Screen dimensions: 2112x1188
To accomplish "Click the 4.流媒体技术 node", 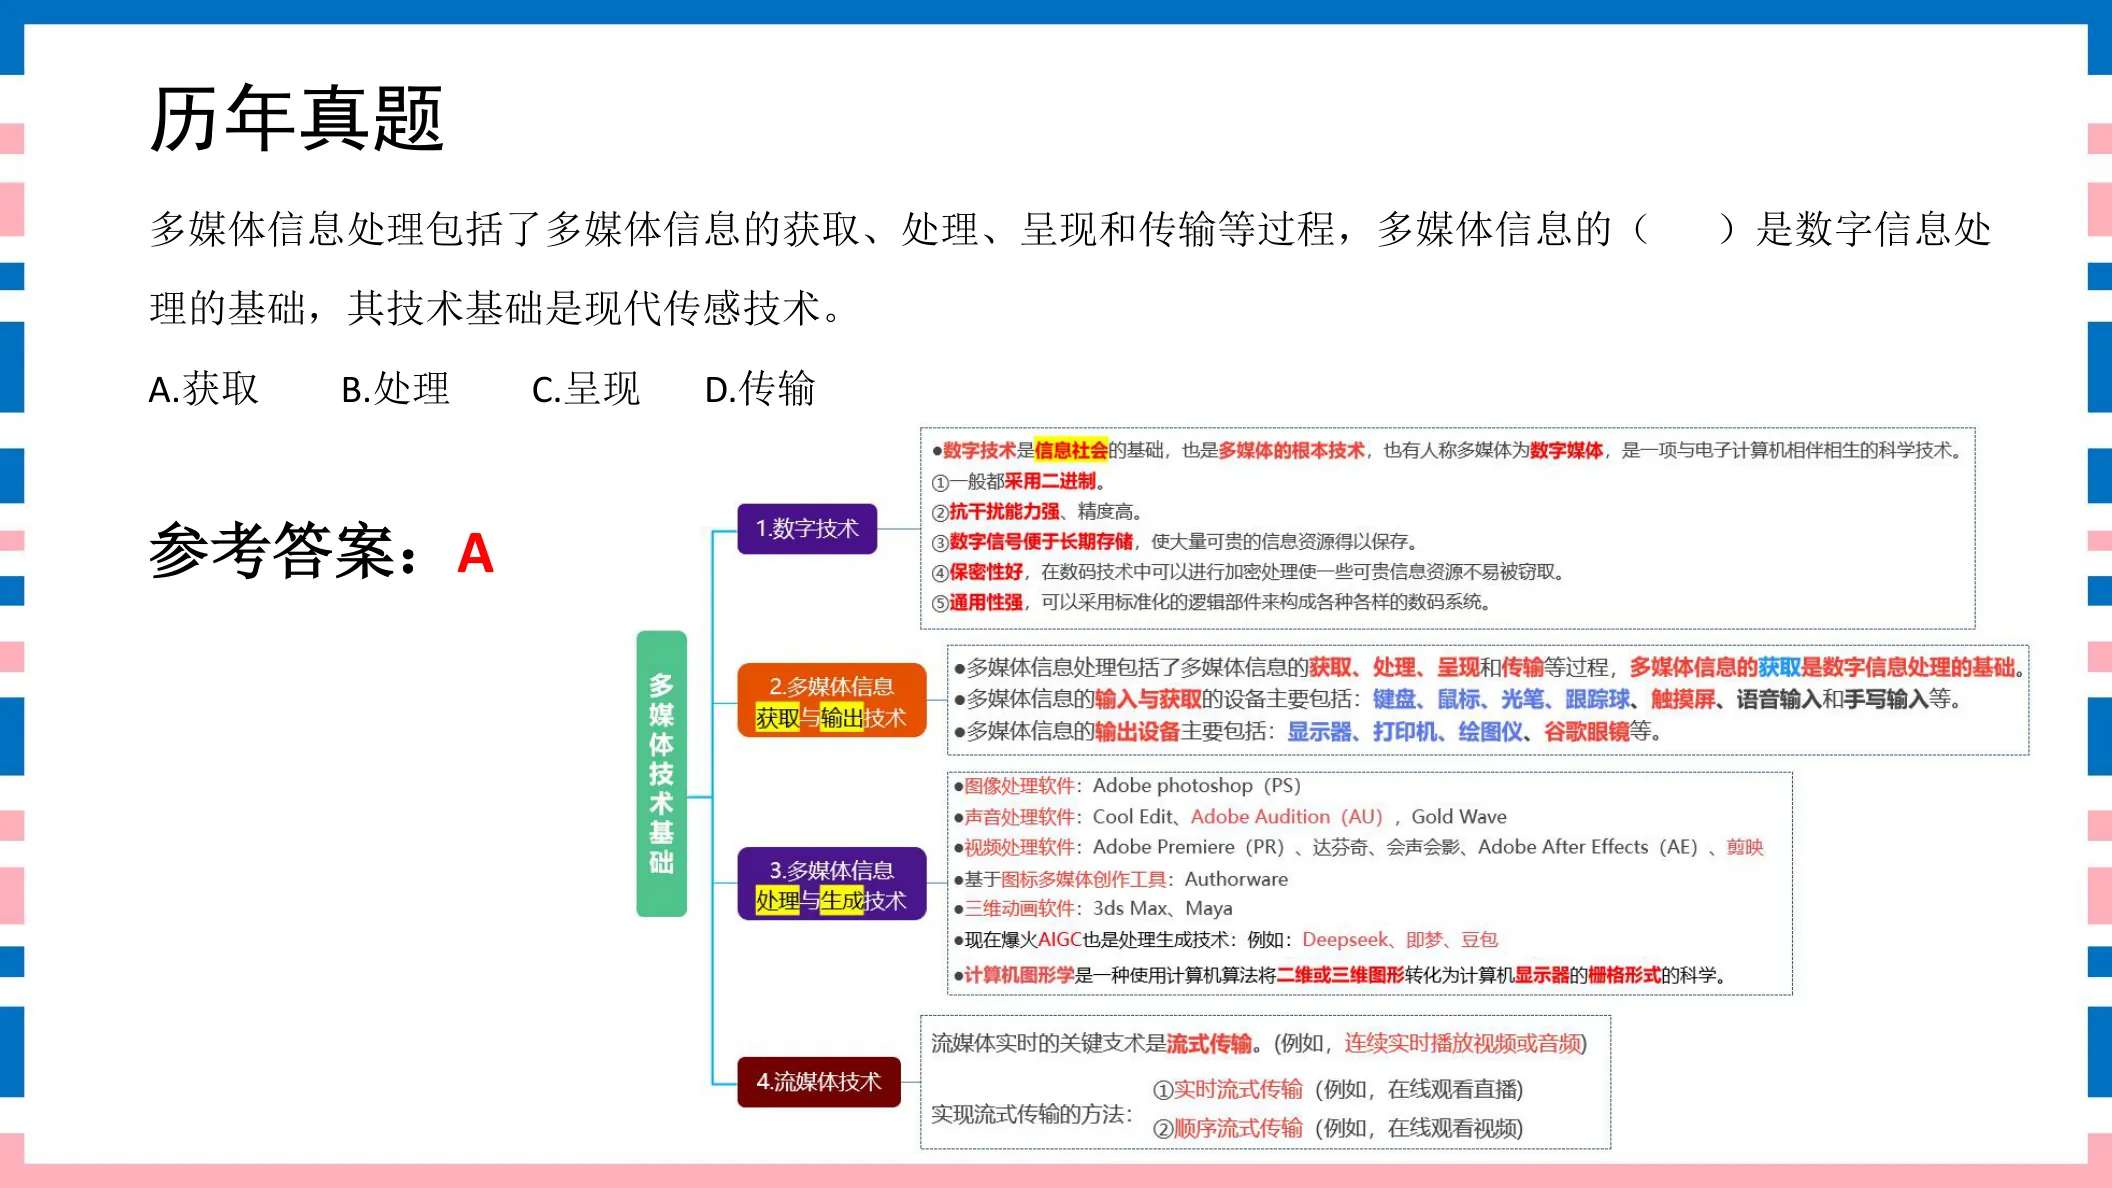I will [x=818, y=1082].
